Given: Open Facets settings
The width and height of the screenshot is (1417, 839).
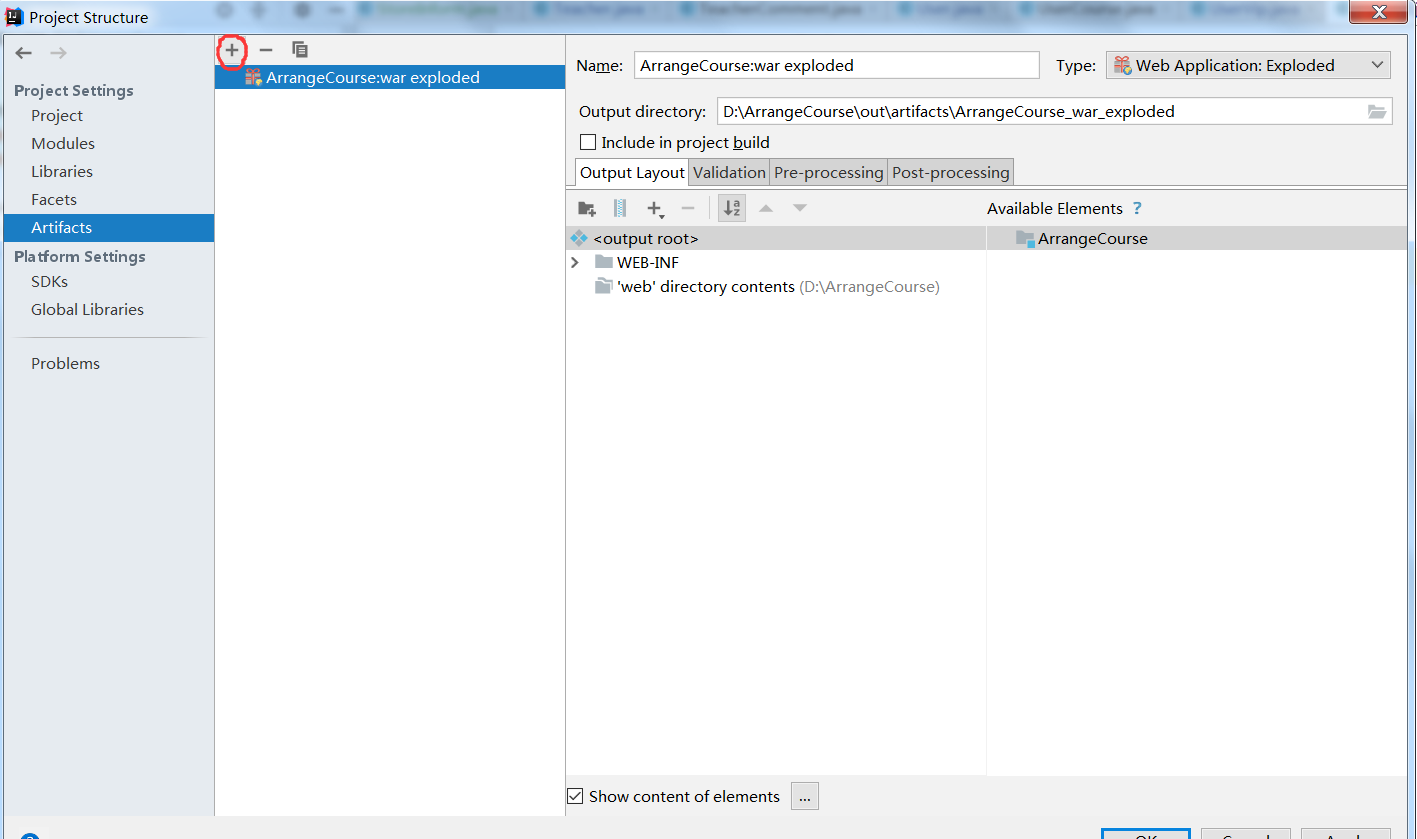Looking at the screenshot, I should pos(54,199).
